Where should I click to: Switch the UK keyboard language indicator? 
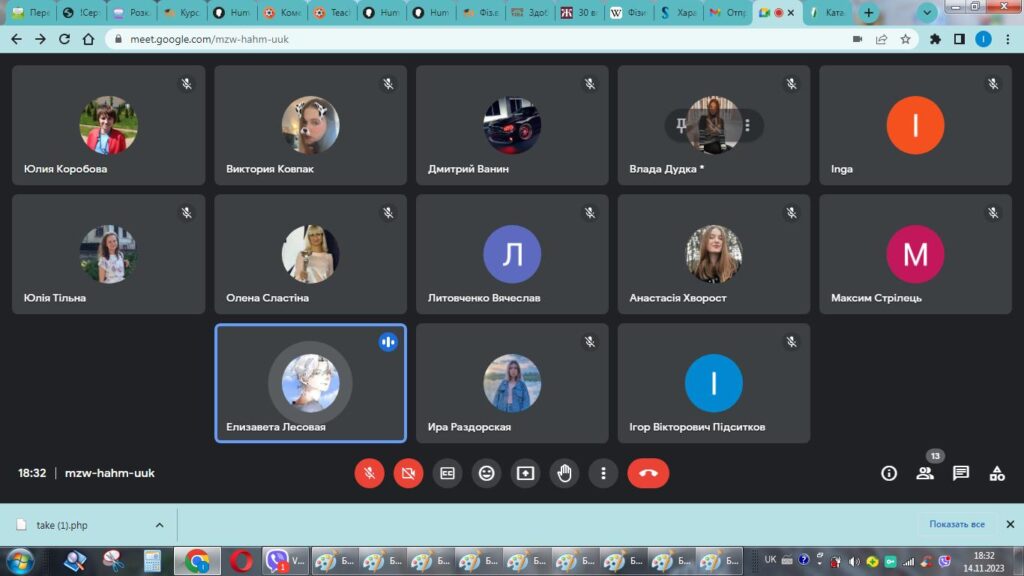pos(770,560)
